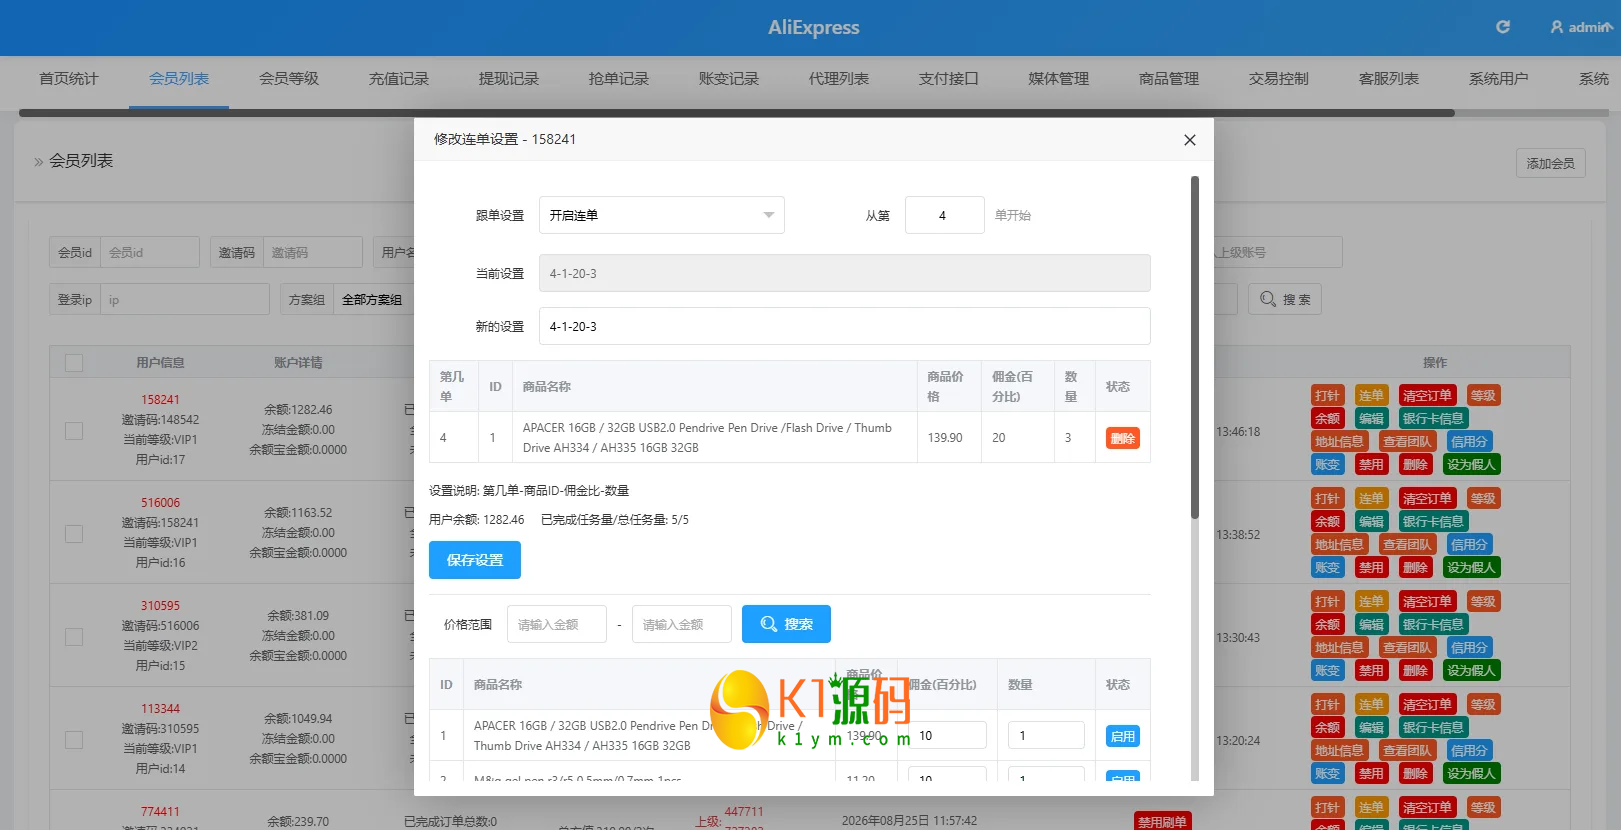Switch to the 会员等级 tab
Screen dimensions: 1621x830
tap(289, 79)
